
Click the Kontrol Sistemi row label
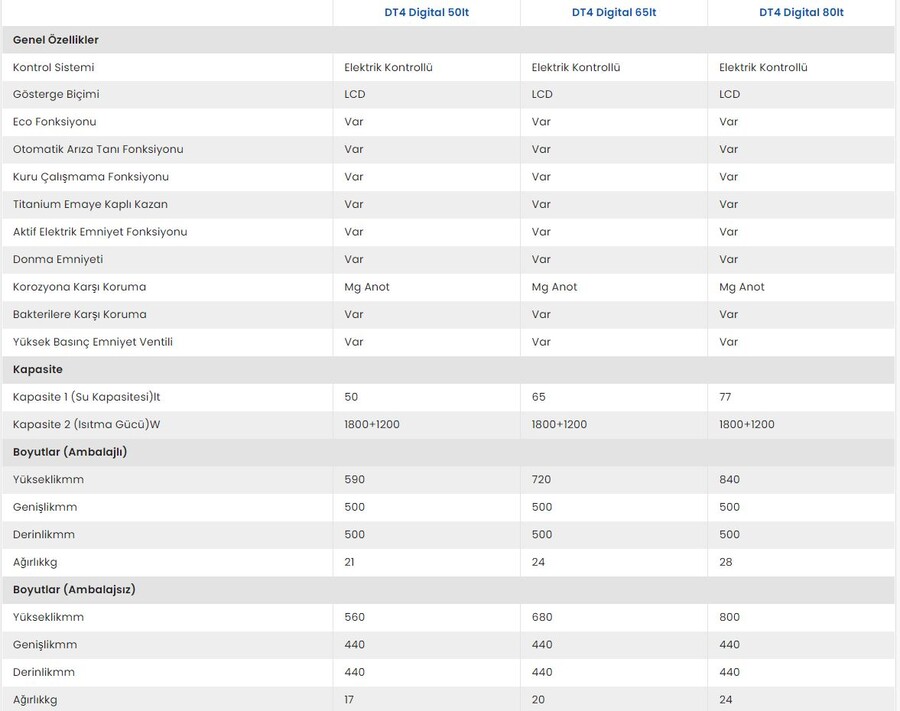[53, 67]
